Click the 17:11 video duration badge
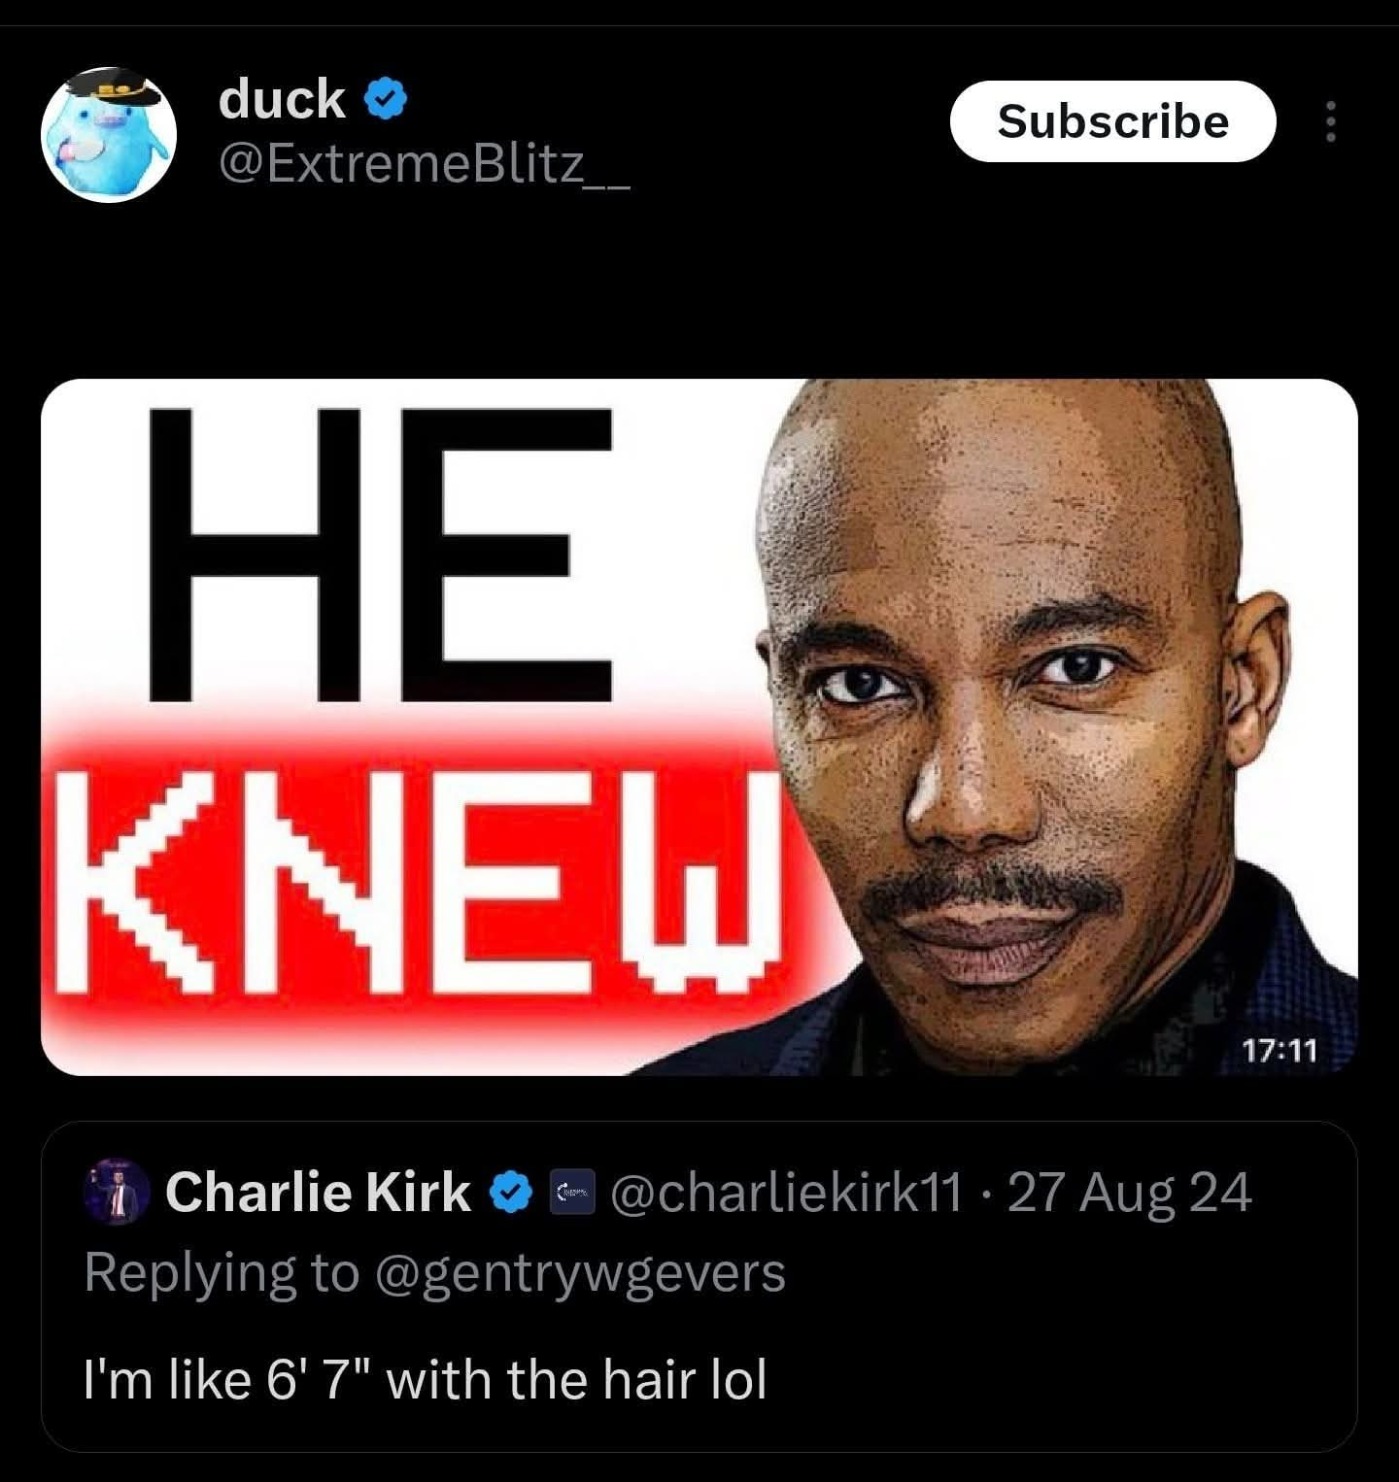Image resolution: width=1399 pixels, height=1482 pixels. (1279, 1050)
